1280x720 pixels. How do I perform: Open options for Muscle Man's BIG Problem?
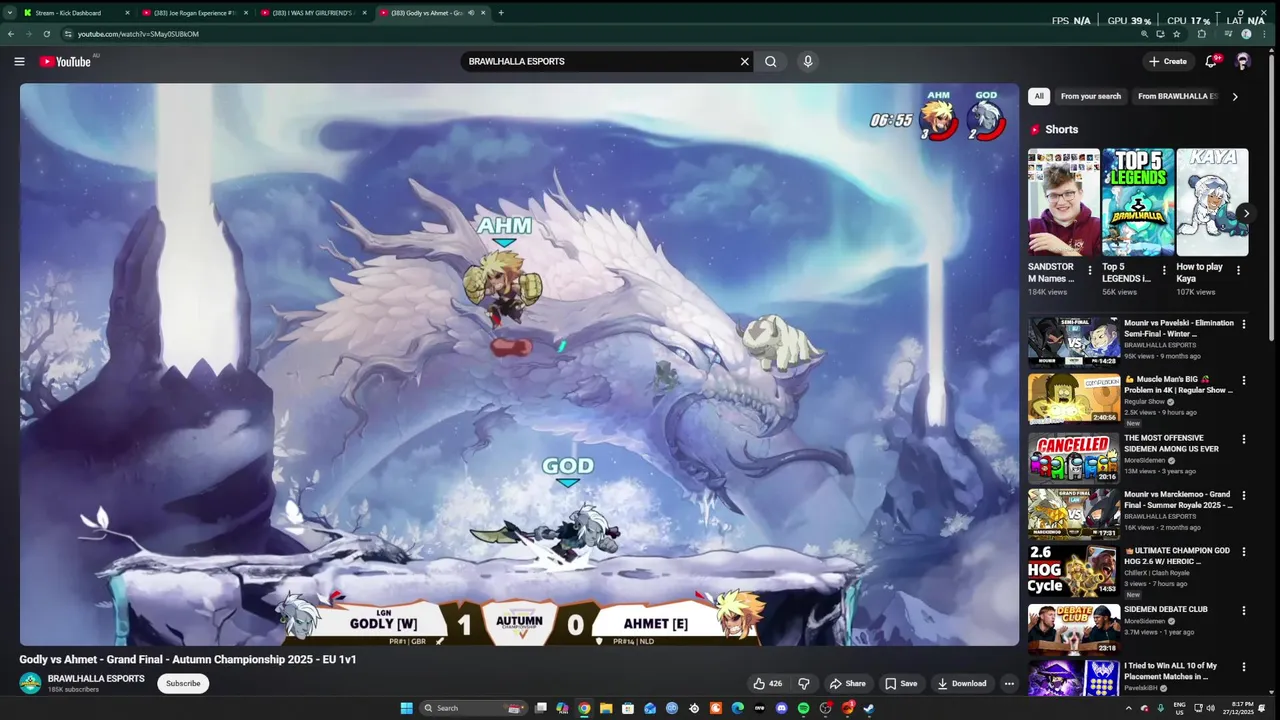tap(1244, 381)
